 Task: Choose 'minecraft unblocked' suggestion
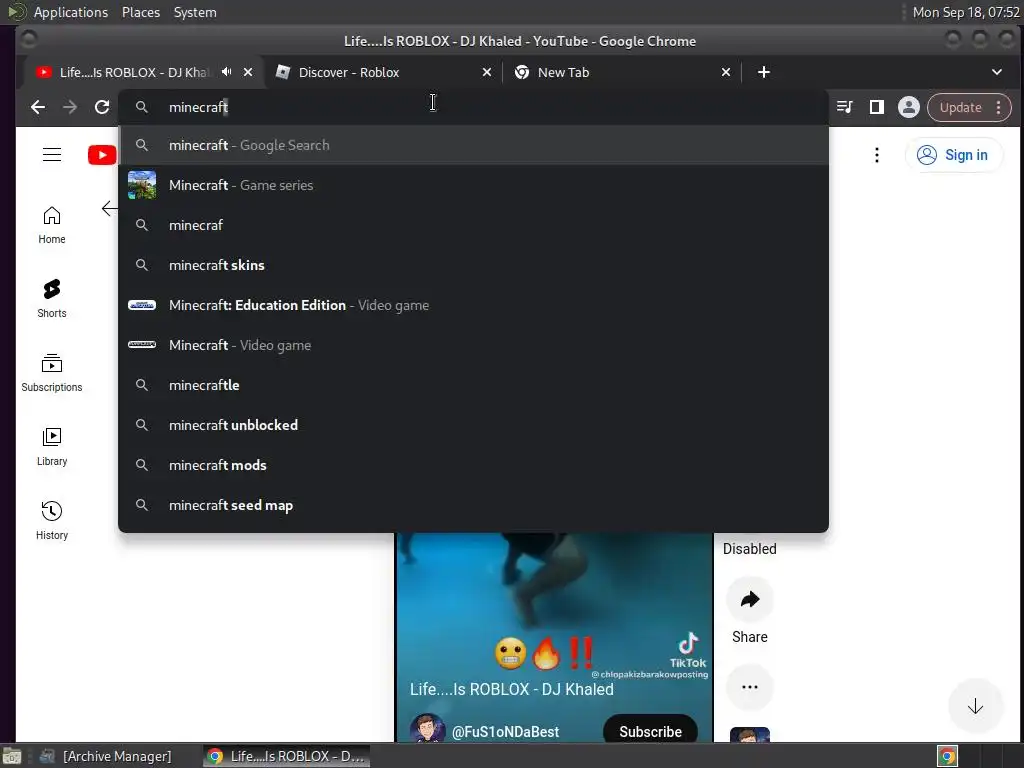(x=473, y=425)
